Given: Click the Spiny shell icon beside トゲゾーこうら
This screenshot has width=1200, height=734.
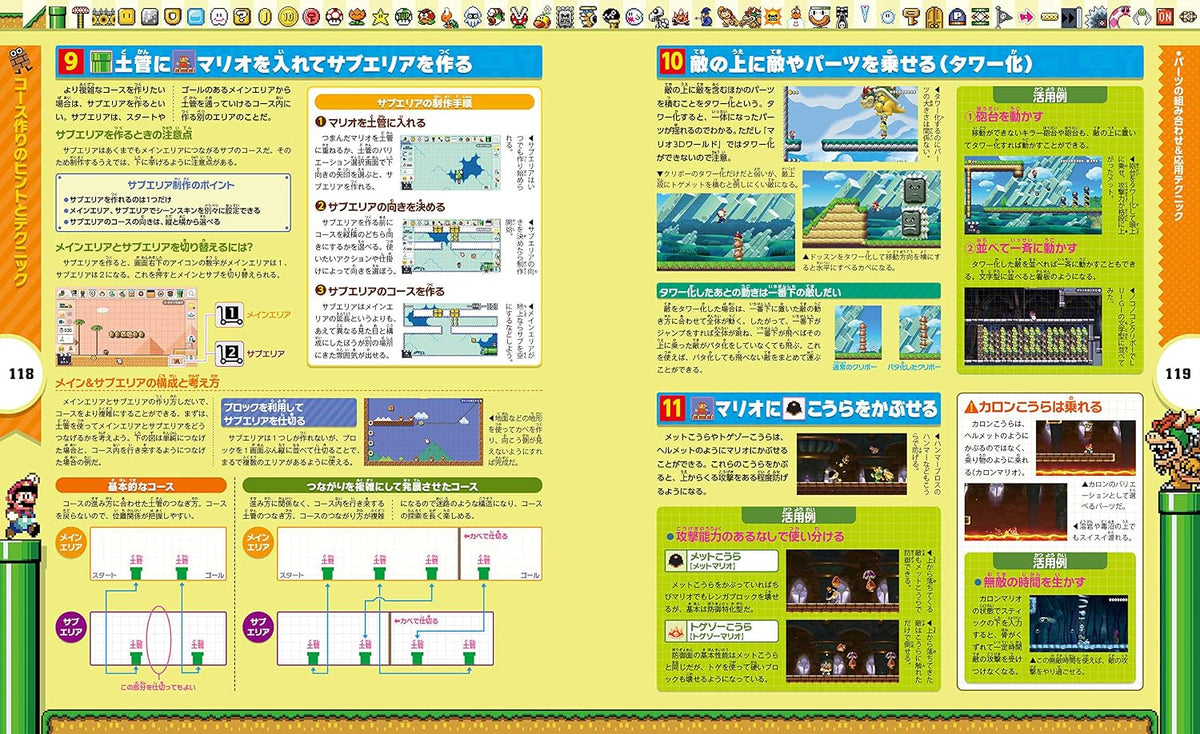Looking at the screenshot, I should coord(679,630).
